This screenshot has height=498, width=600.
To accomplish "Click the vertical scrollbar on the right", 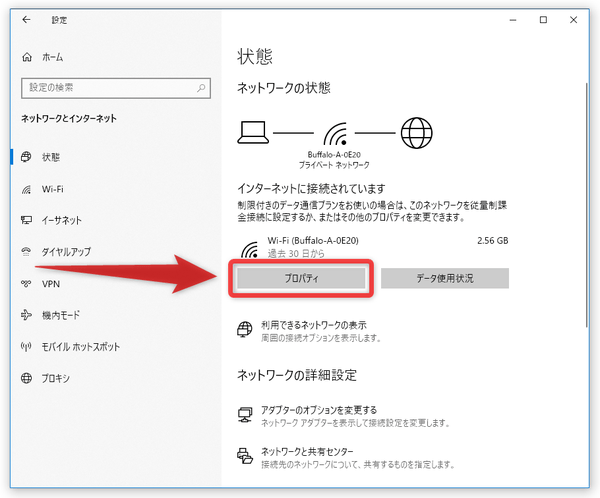I will click(x=586, y=205).
